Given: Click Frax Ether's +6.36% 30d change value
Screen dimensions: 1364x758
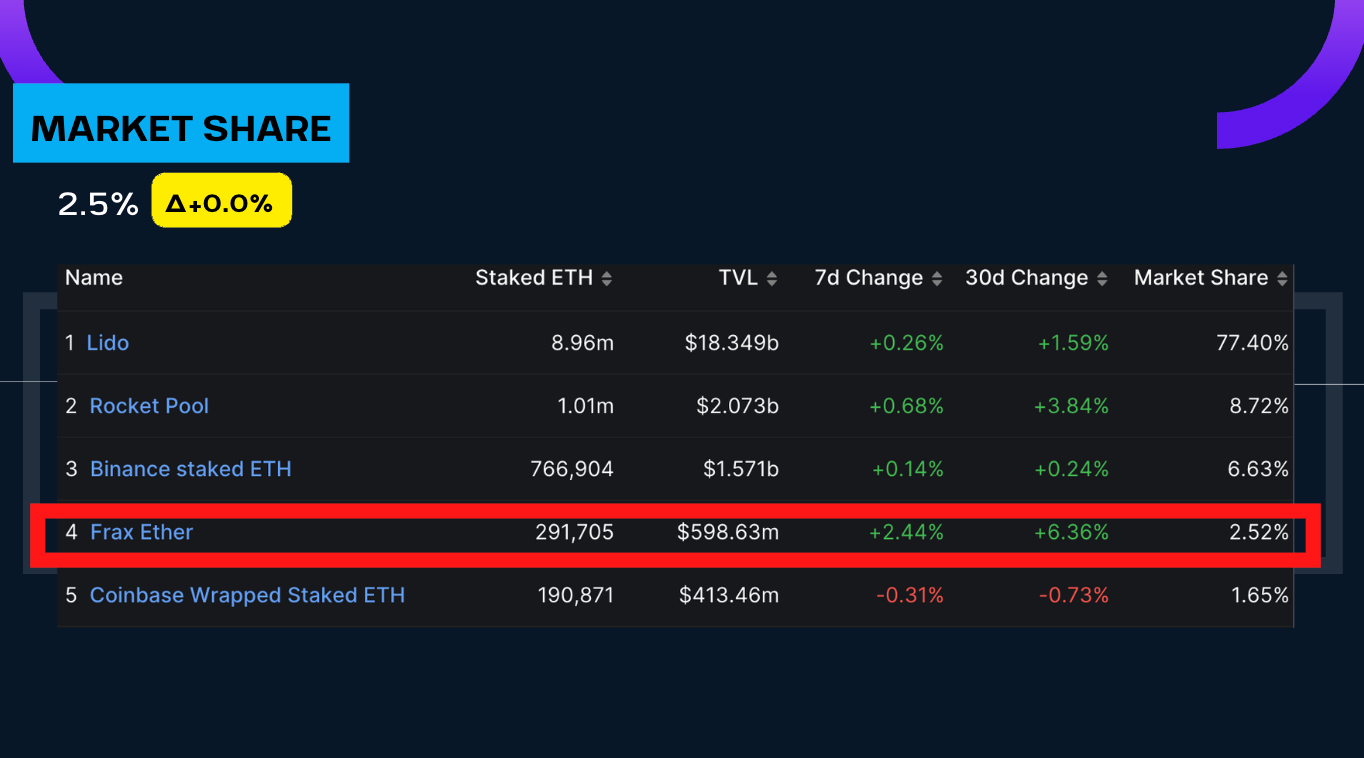Looking at the screenshot, I should click(x=1071, y=532).
